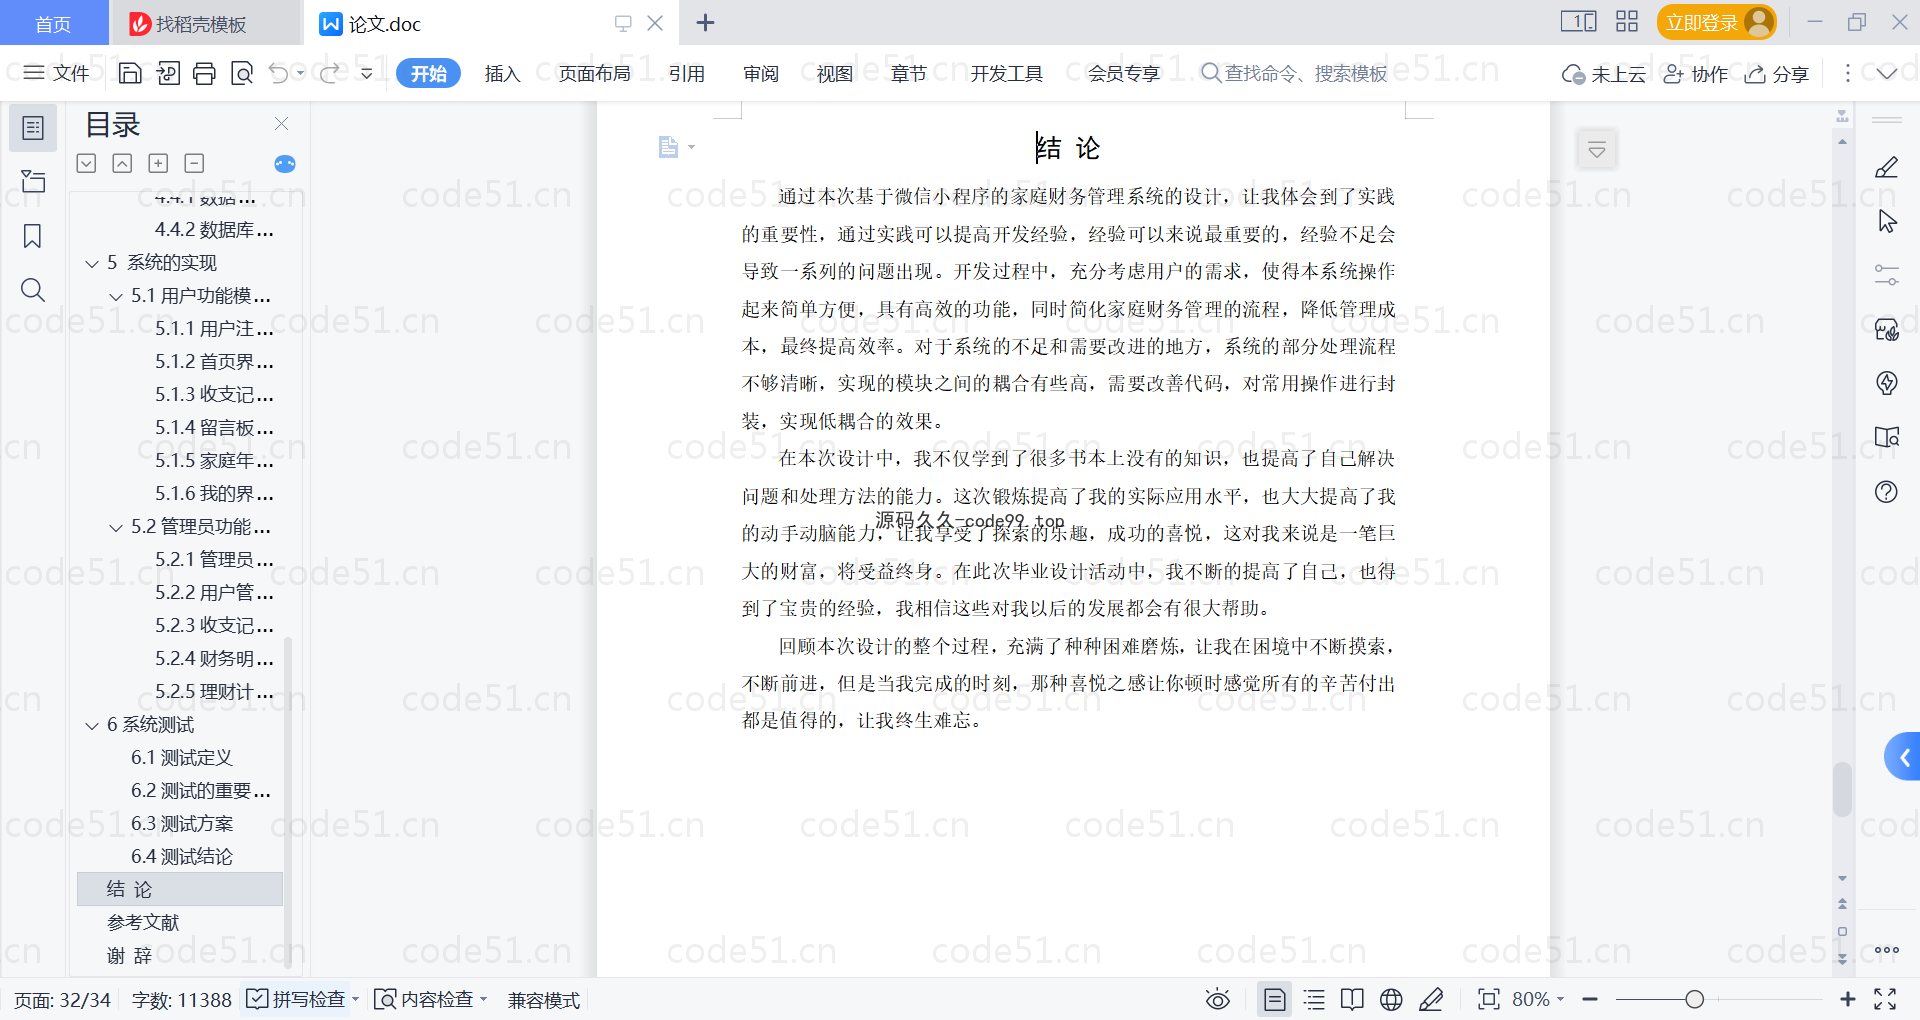Click the blue smart TOC assistant icon

(x=285, y=164)
